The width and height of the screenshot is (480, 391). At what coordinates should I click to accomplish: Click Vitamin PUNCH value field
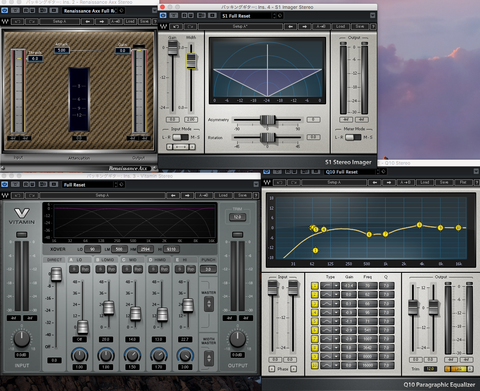click(x=208, y=269)
